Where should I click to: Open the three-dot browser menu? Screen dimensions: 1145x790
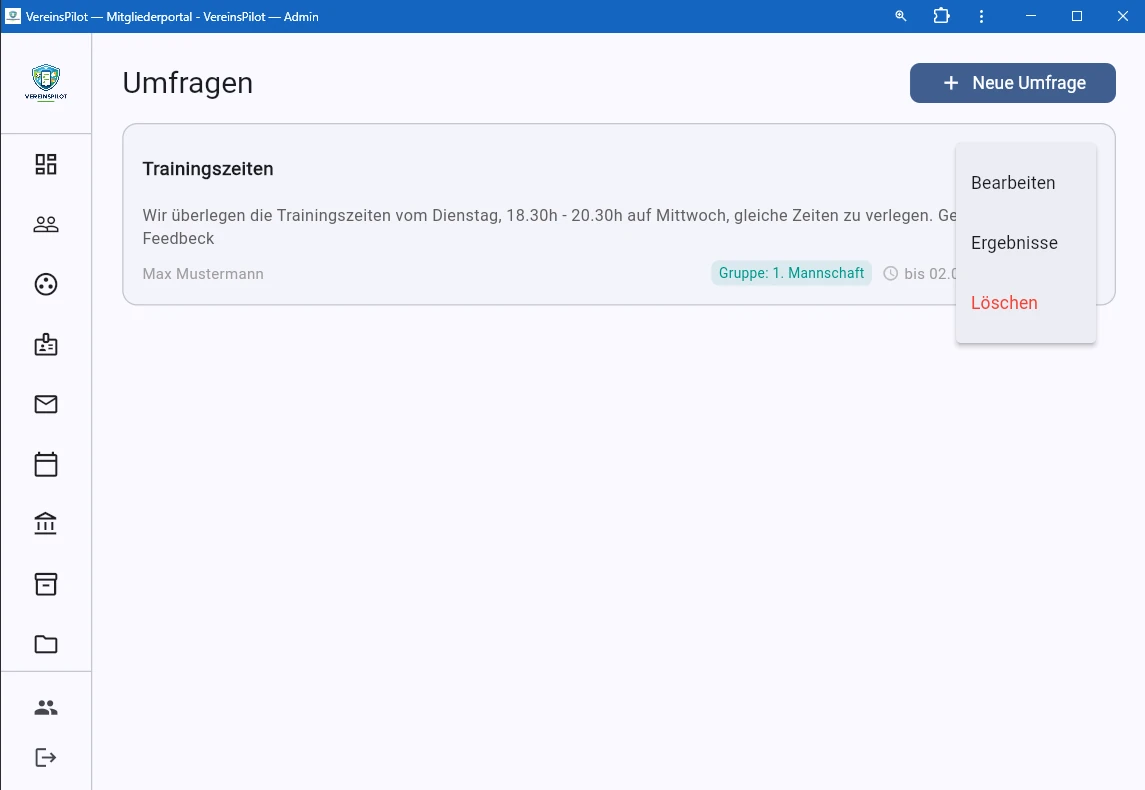[981, 16]
